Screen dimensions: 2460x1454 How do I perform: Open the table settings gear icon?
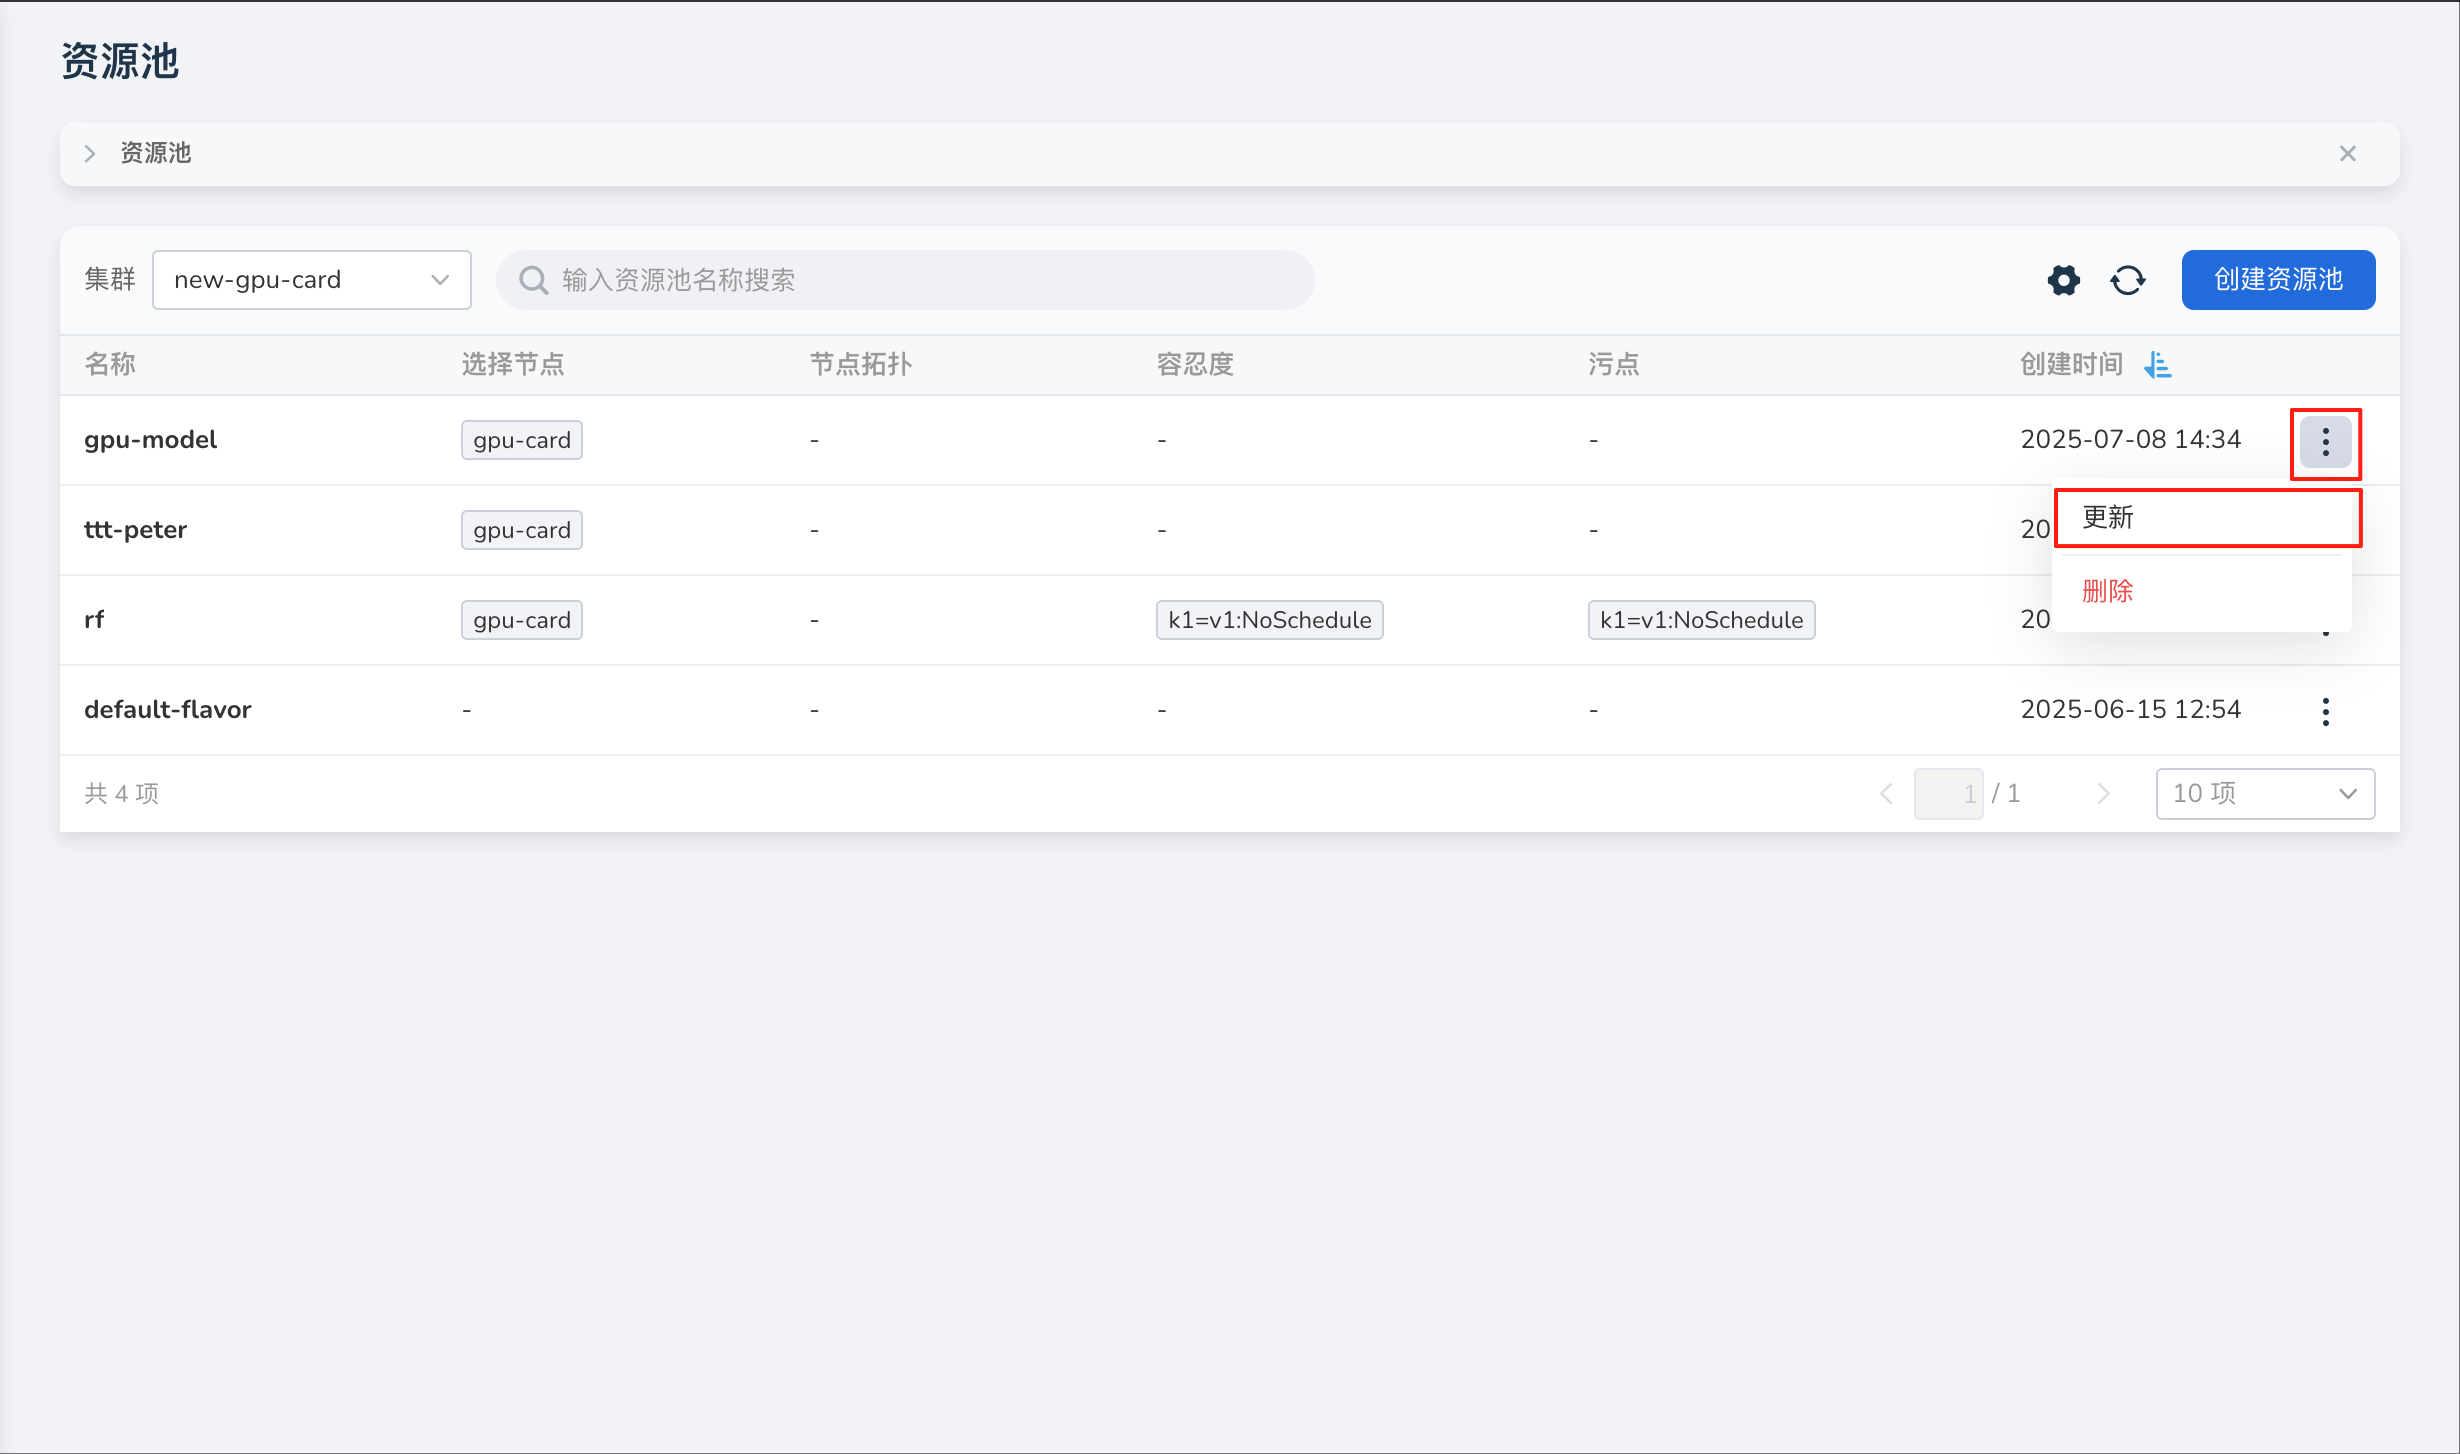click(2063, 280)
